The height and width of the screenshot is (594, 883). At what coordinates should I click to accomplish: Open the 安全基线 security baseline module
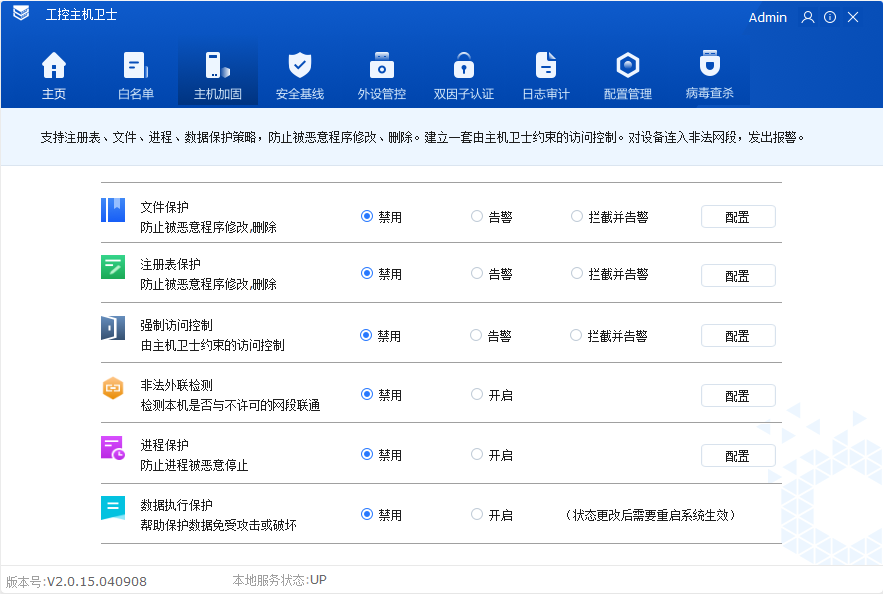tap(299, 72)
